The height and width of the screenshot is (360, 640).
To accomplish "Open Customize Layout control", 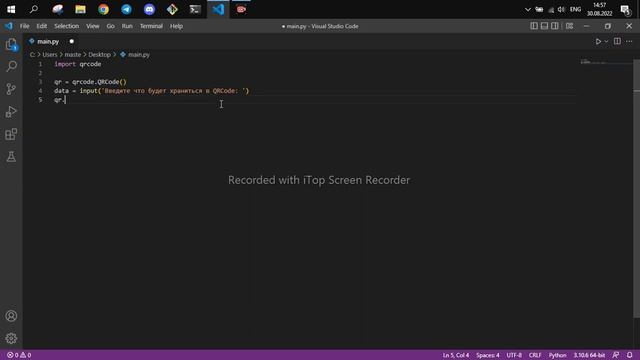I will [x=569, y=26].
